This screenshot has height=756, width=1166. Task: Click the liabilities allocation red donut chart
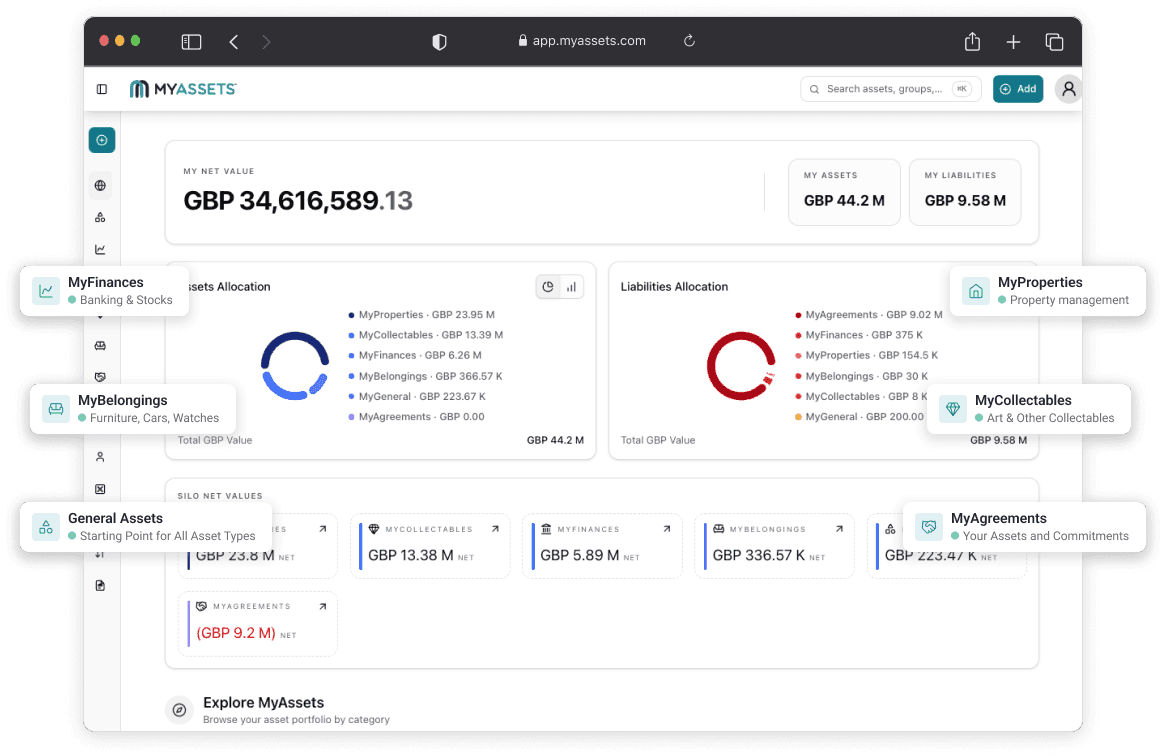741,366
